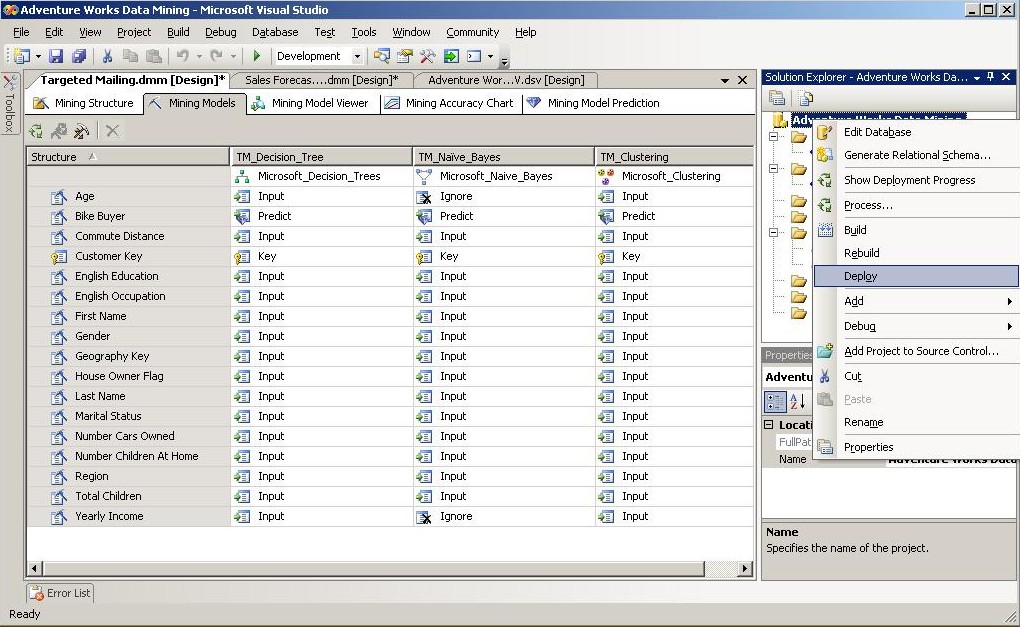Image resolution: width=1020 pixels, height=627 pixels.
Task: Click the Solution Explorer Show All Files icon
Action: click(x=805, y=98)
